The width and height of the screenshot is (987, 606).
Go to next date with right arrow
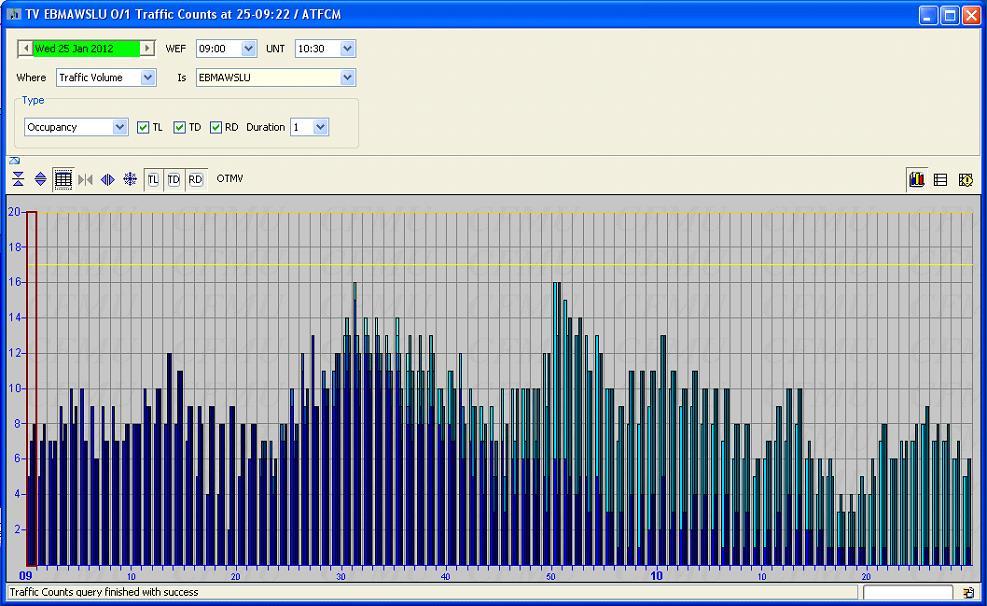tap(147, 48)
